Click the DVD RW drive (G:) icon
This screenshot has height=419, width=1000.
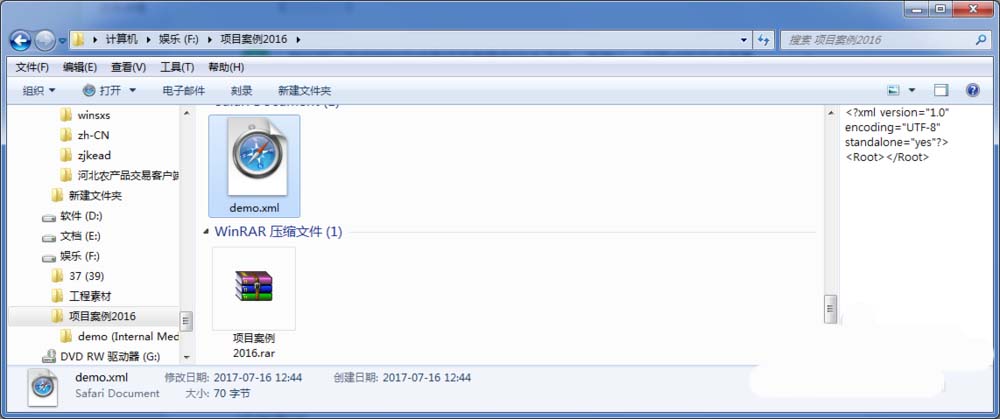click(x=48, y=356)
